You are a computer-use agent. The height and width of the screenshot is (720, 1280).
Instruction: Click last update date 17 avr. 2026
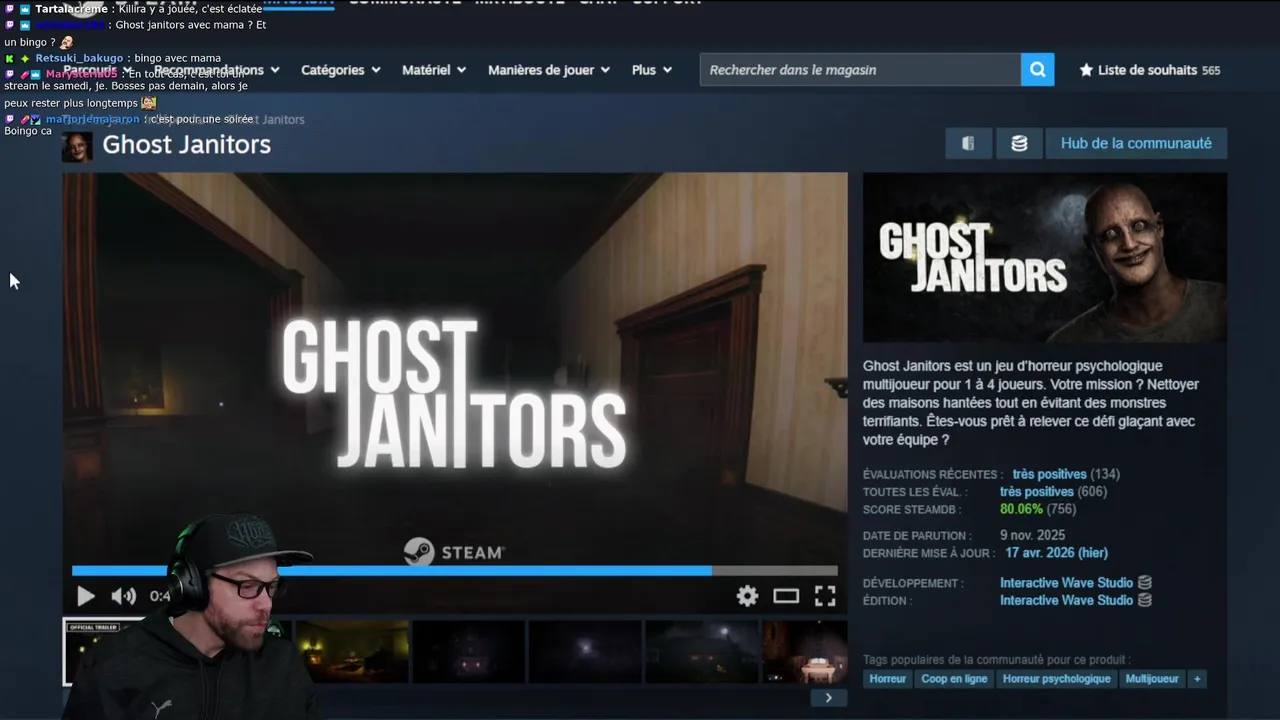pyautogui.click(x=1056, y=553)
